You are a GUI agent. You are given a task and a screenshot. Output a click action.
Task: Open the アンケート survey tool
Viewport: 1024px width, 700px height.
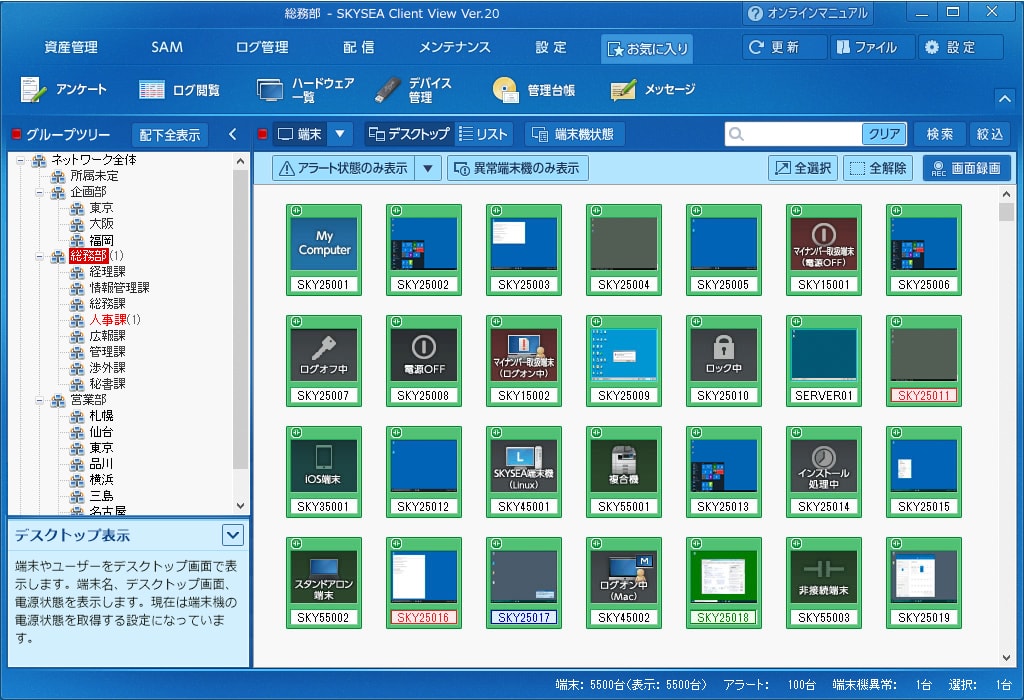(x=63, y=89)
